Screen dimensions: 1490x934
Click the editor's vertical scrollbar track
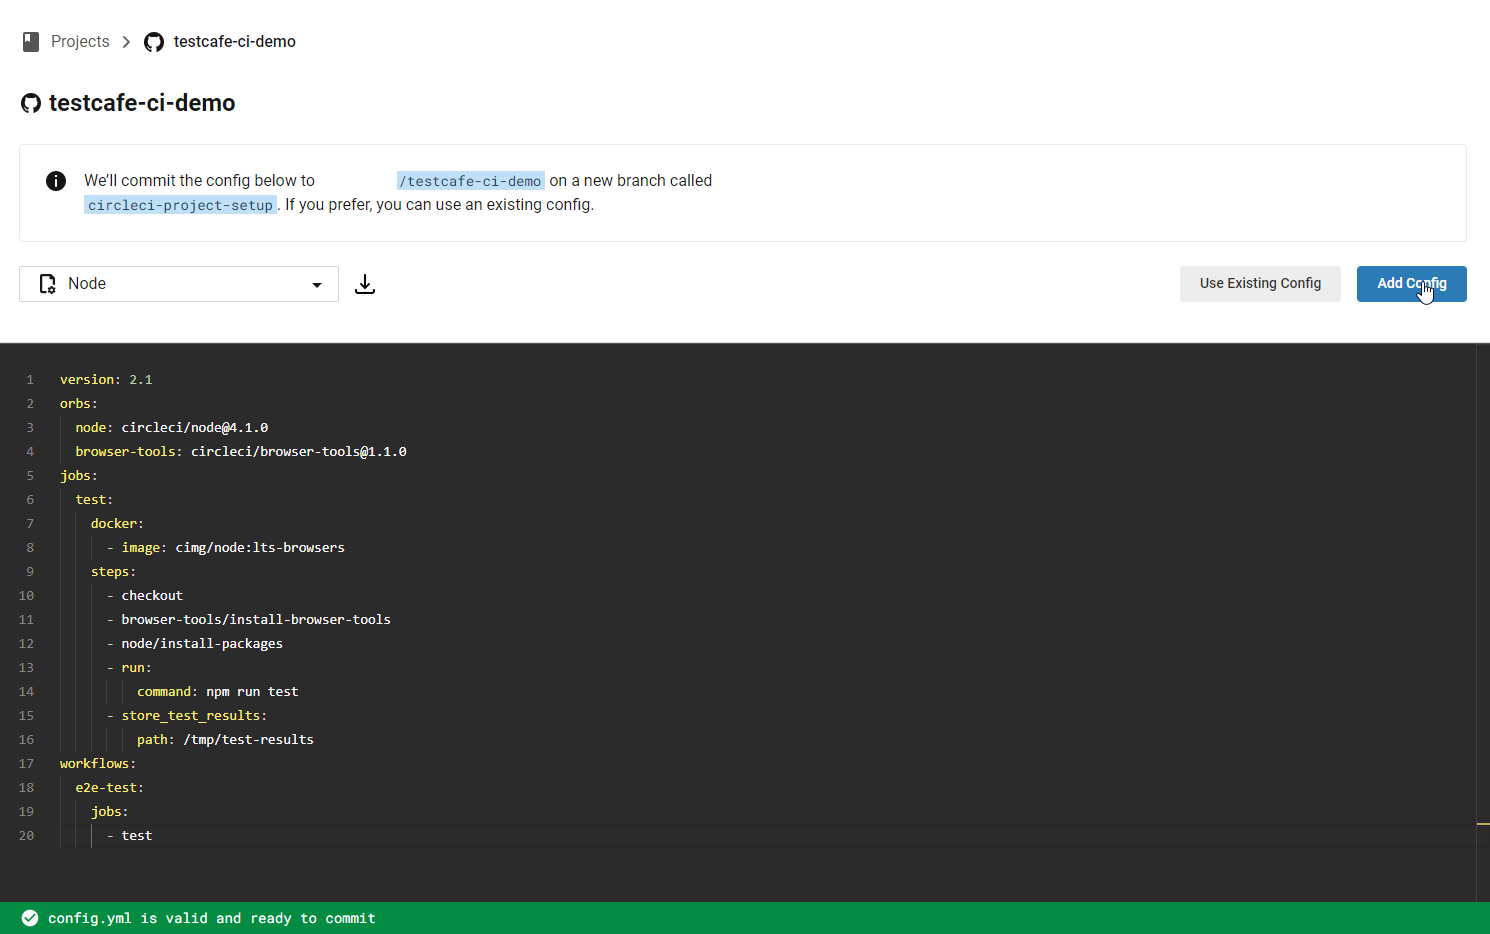[1483, 600]
